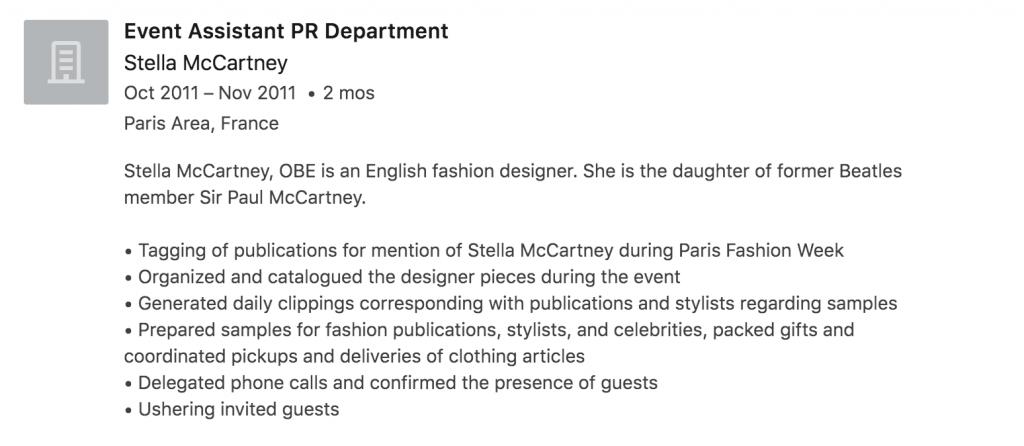This screenshot has width=1024, height=446.
Task: Click the 'Tagging of publications' bullet line
Action: (x=484, y=250)
